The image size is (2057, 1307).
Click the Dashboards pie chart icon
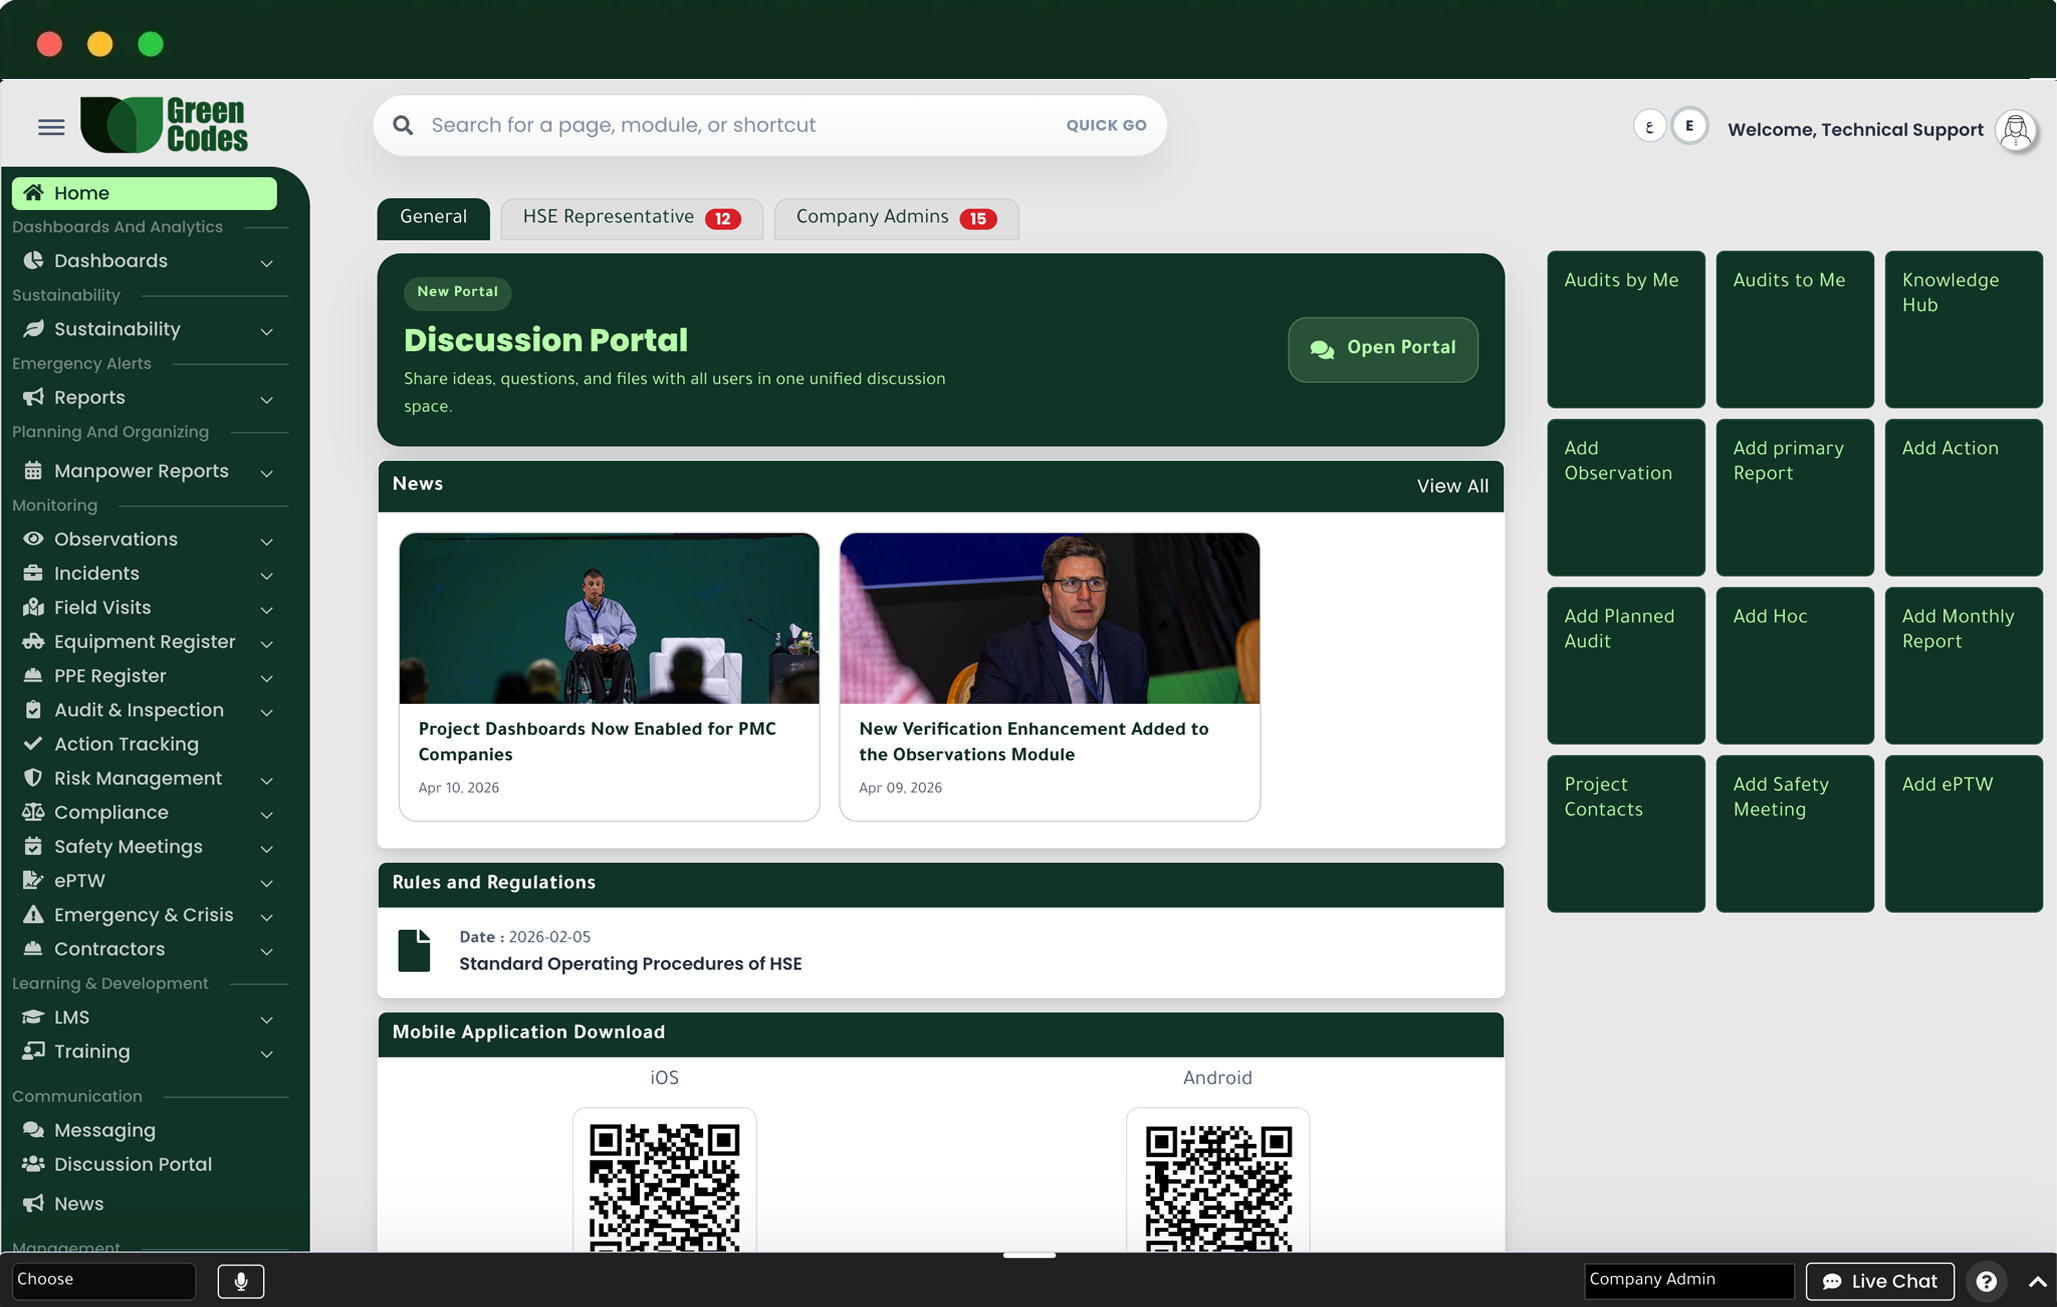[33, 260]
